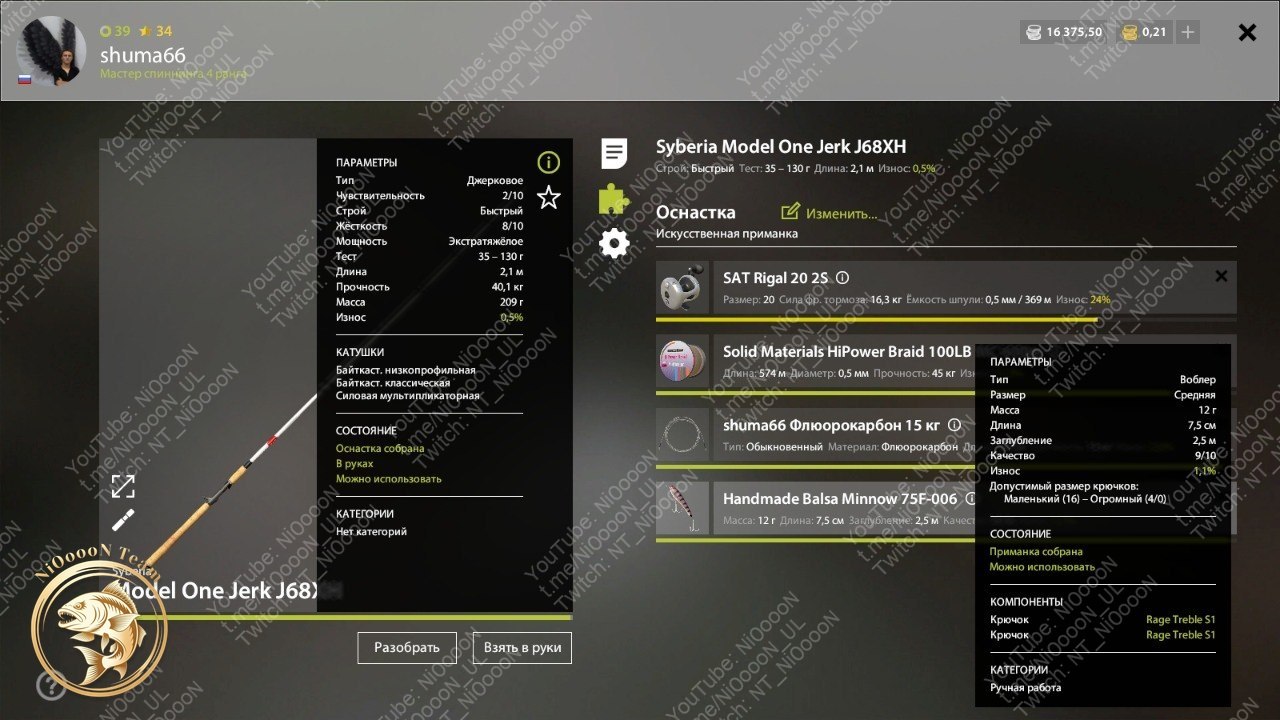
Task: Click the Разобрать button
Action: [x=407, y=648]
